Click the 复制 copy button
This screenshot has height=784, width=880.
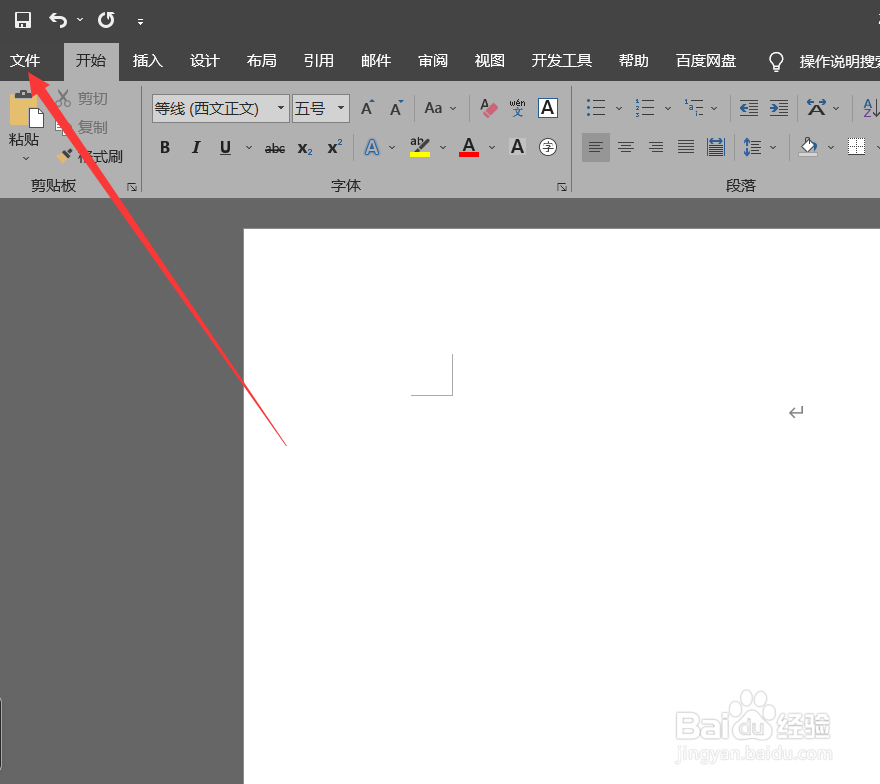coord(82,127)
